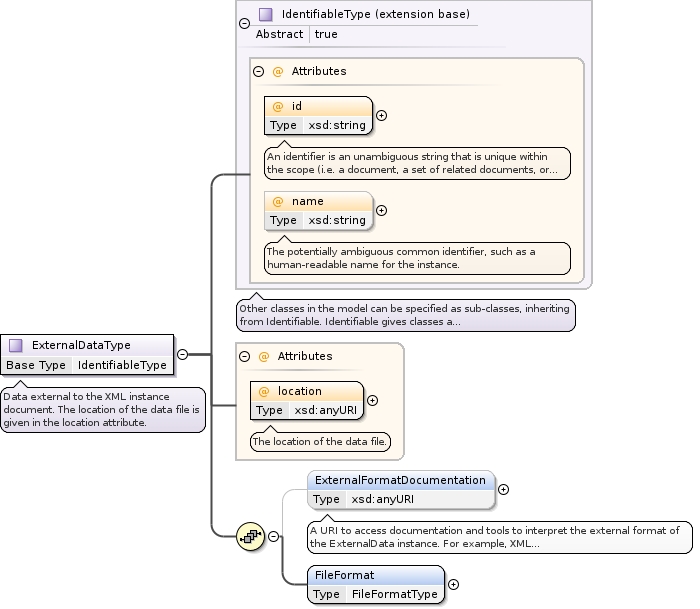The width and height of the screenshot is (700, 609).
Task: Collapse the sequence compositor branch
Action: pos(274,537)
